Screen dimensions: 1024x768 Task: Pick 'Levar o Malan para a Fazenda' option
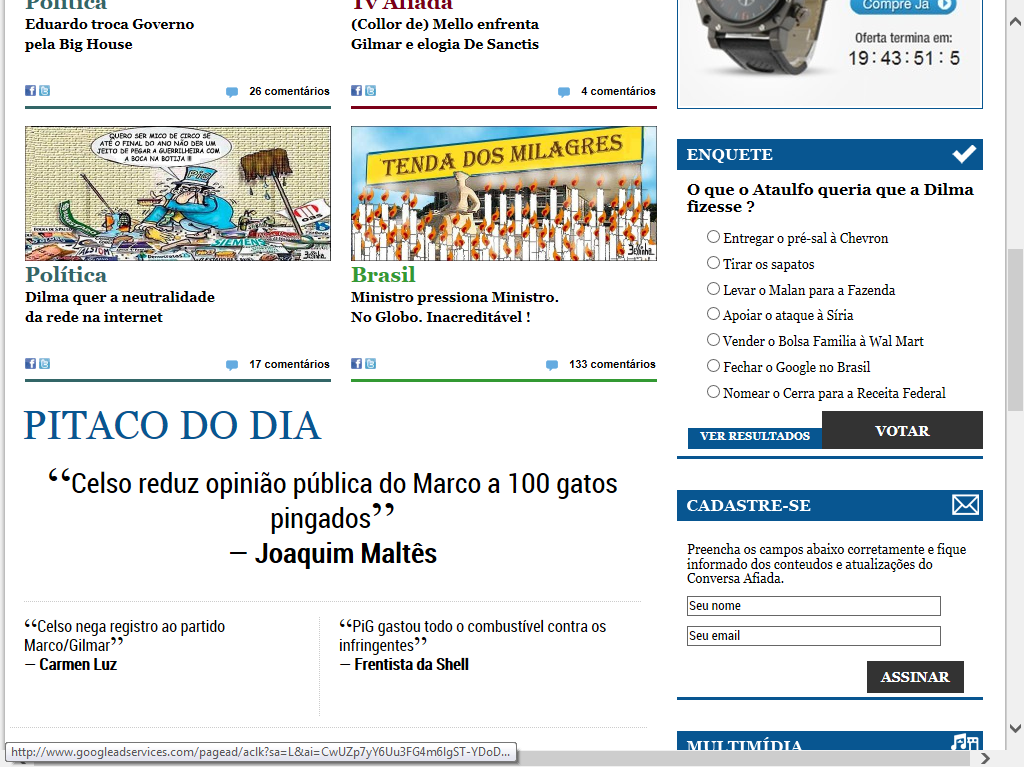(x=713, y=289)
